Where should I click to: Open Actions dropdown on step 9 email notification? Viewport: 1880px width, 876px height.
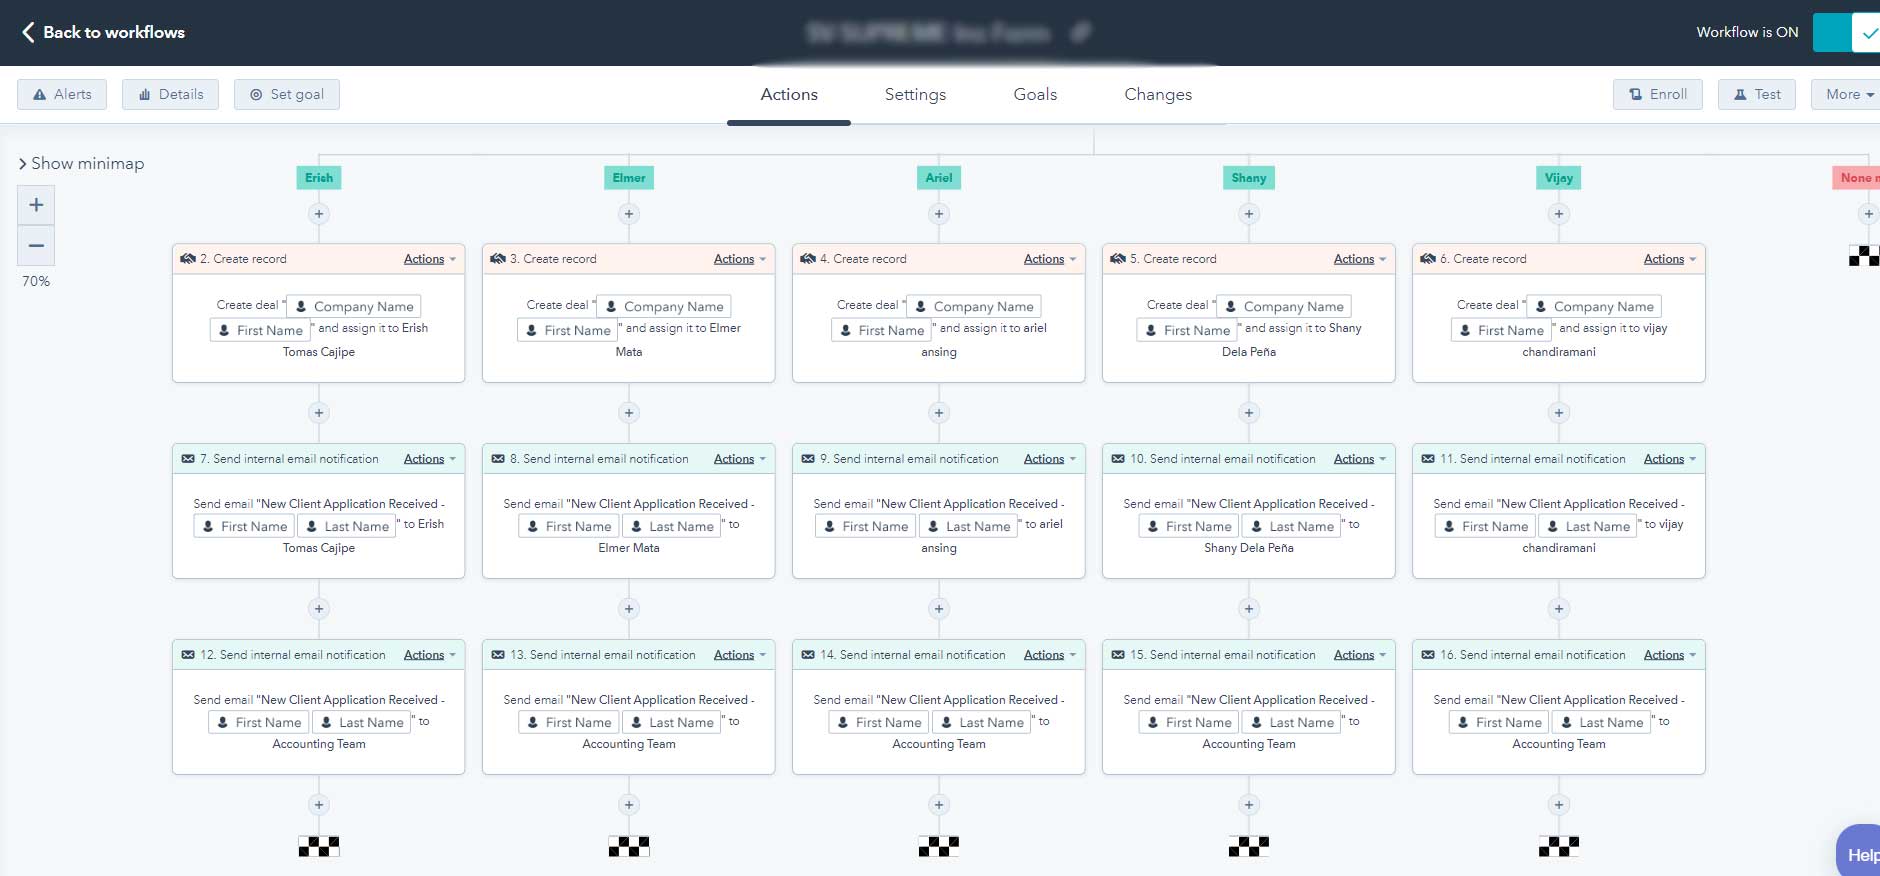point(1050,459)
